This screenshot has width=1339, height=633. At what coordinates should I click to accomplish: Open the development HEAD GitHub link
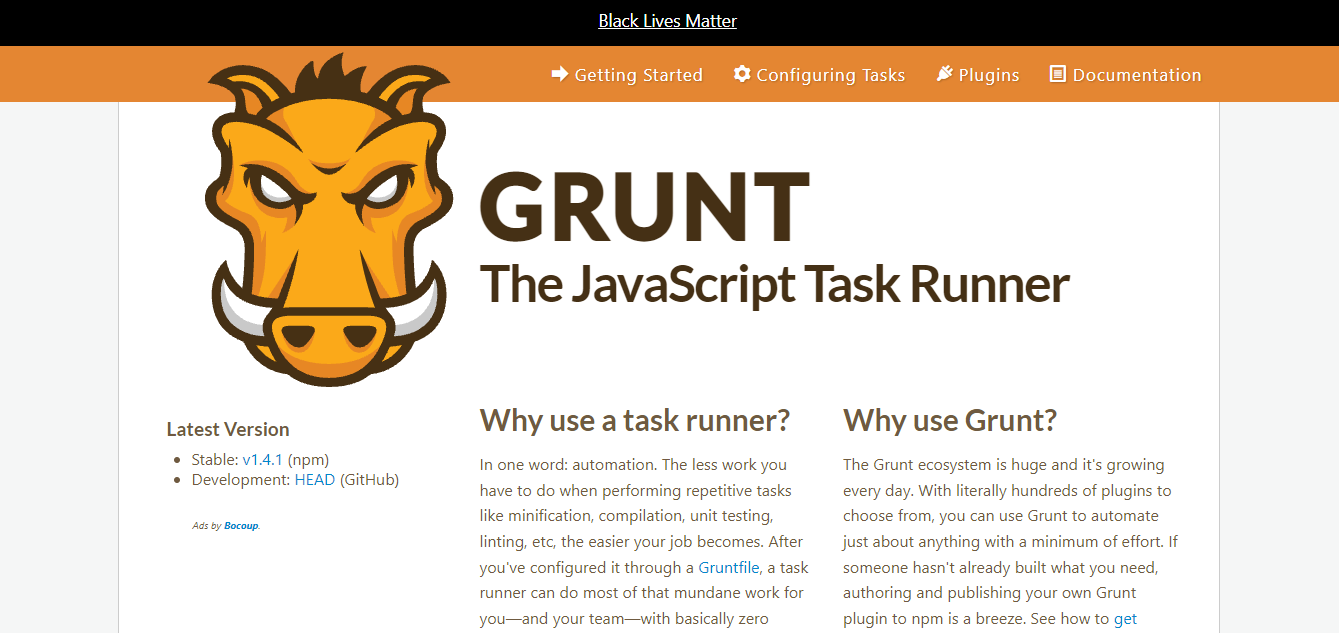click(x=315, y=480)
